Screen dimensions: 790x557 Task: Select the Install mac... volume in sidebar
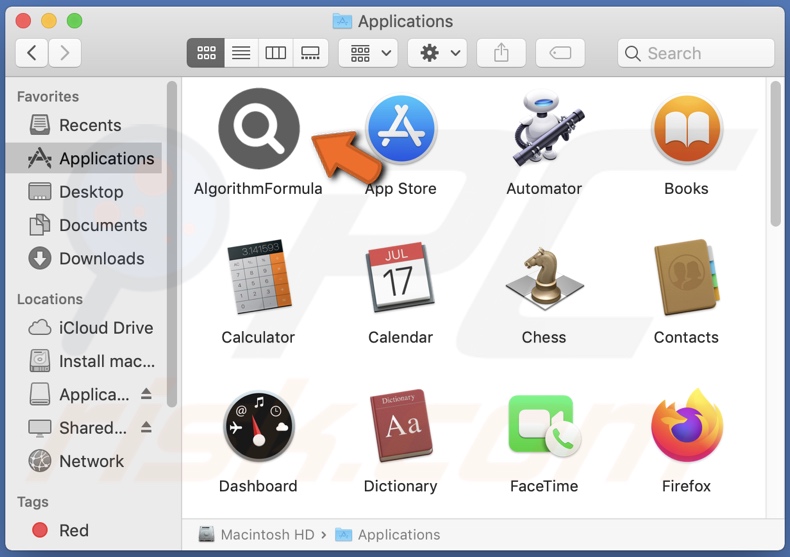point(84,361)
